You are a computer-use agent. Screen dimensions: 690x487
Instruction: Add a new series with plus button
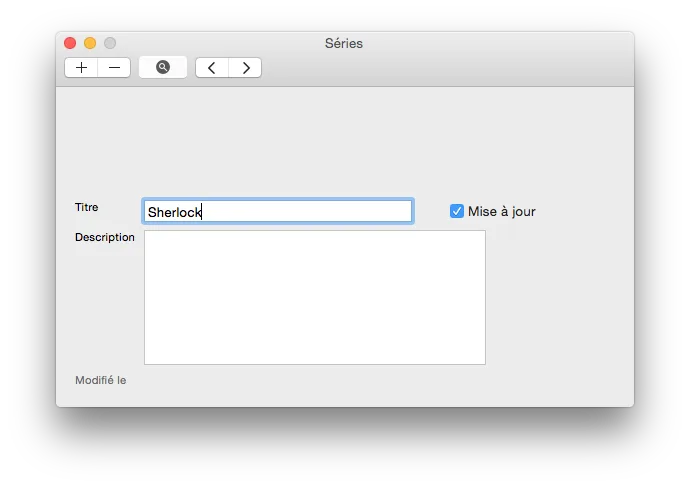tap(81, 68)
